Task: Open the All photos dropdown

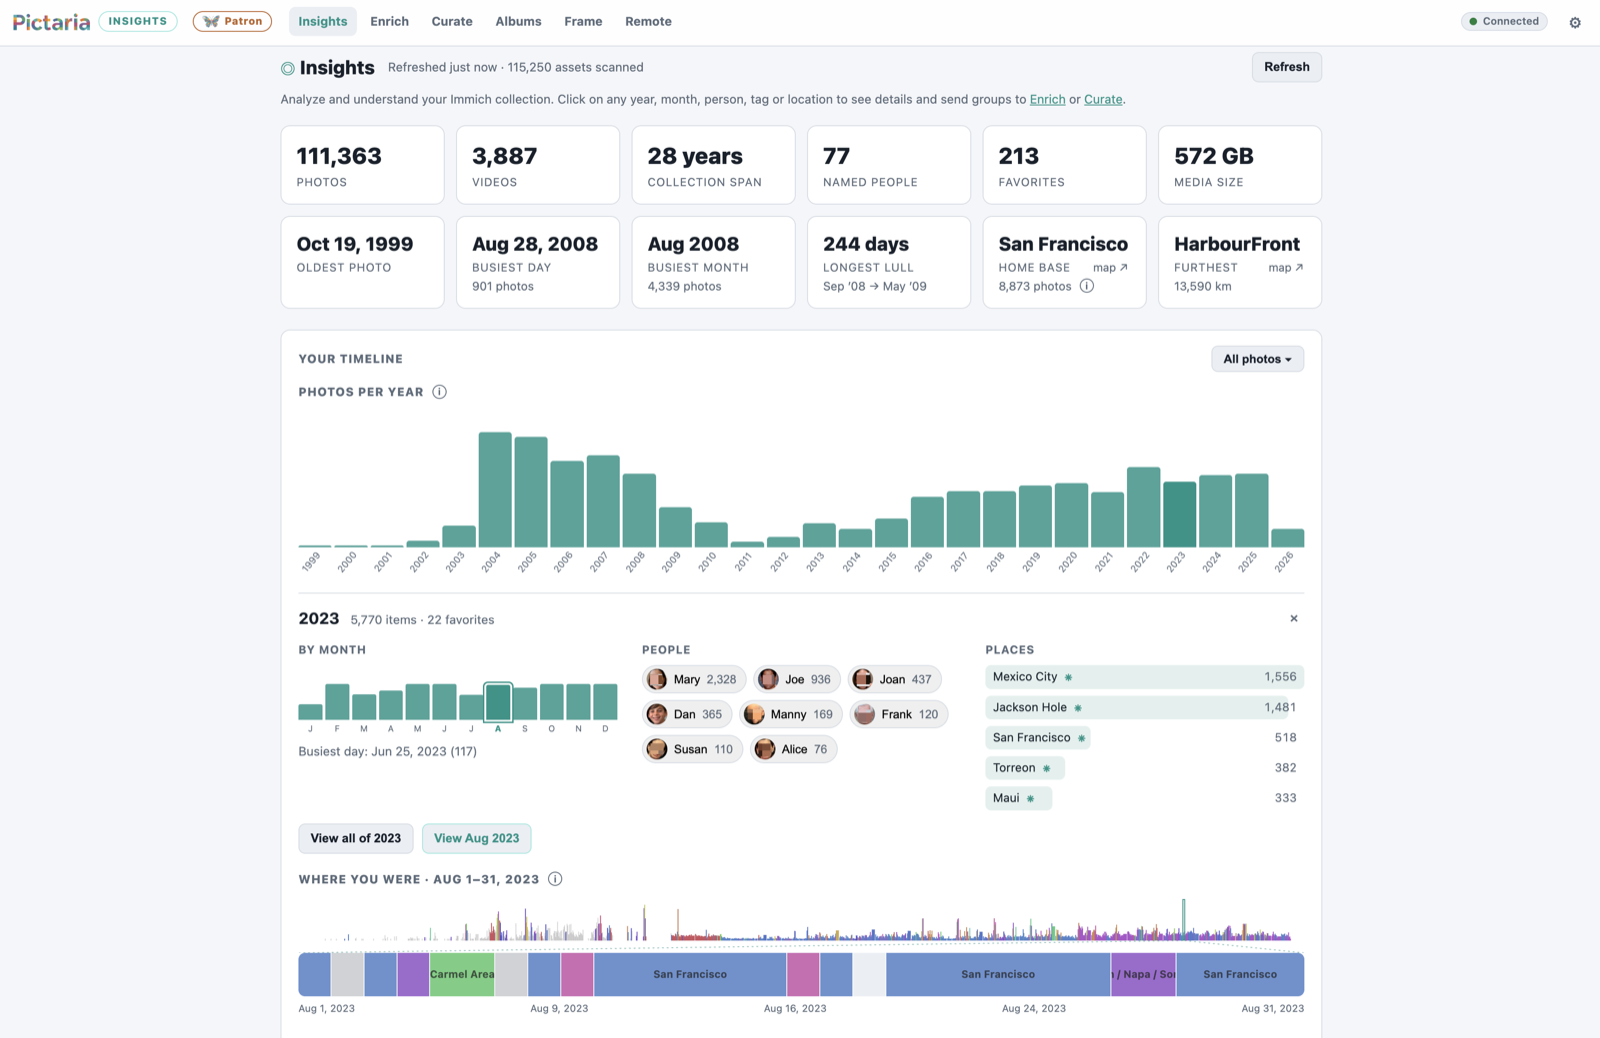Action: click(1257, 359)
